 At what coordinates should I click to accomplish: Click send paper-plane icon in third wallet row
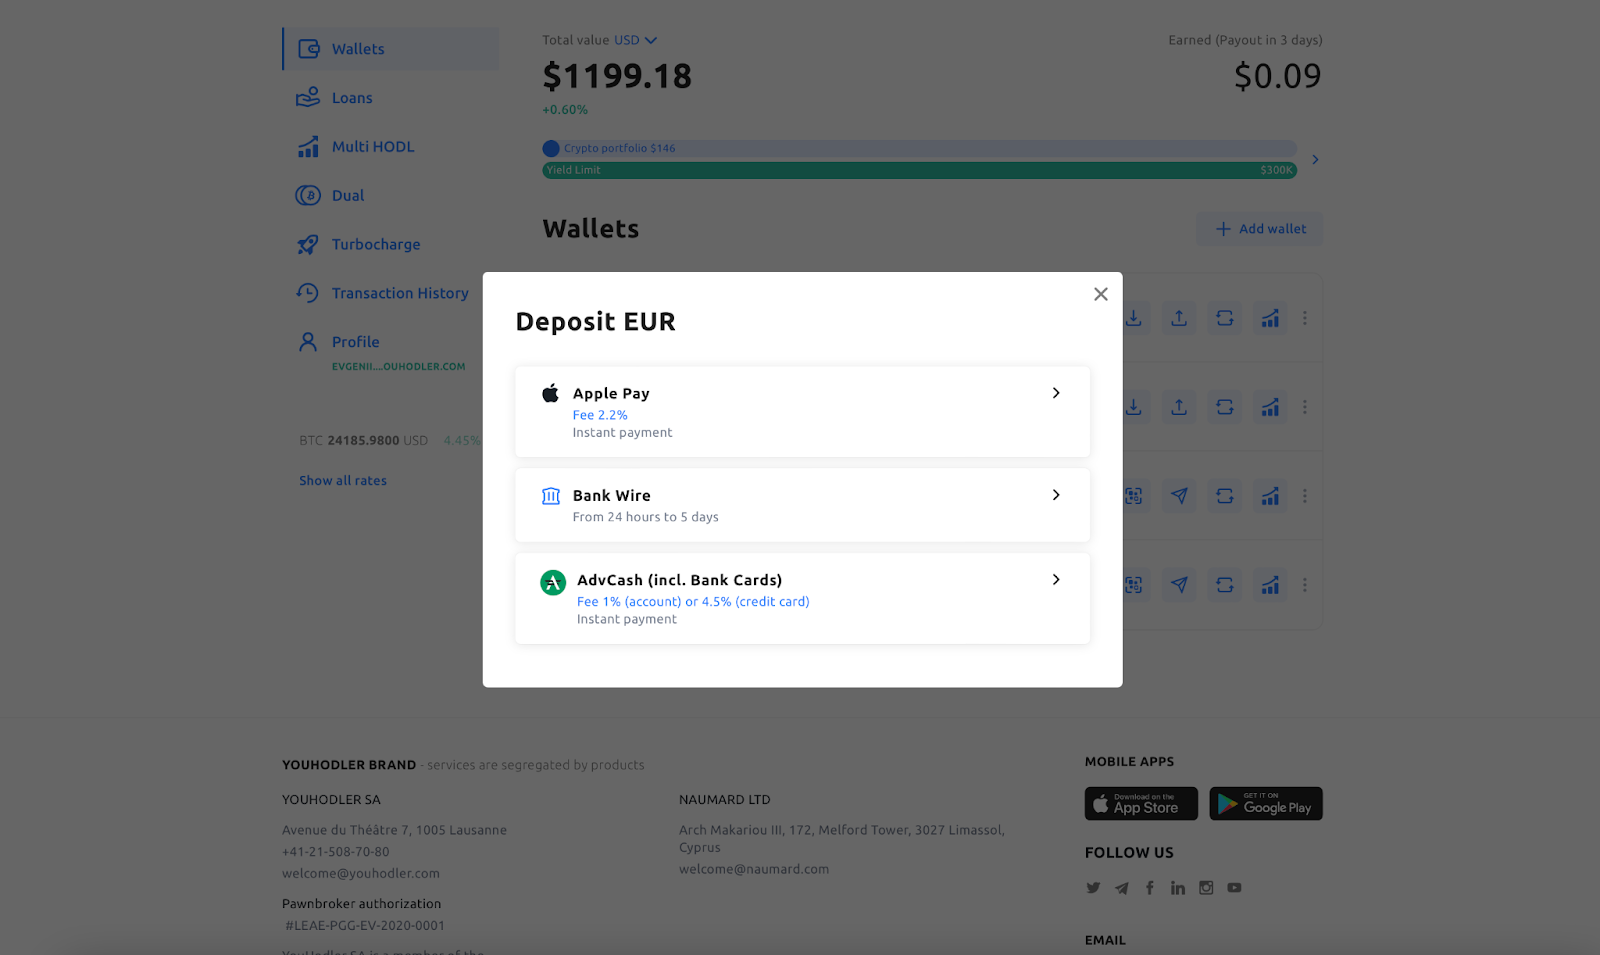point(1179,496)
